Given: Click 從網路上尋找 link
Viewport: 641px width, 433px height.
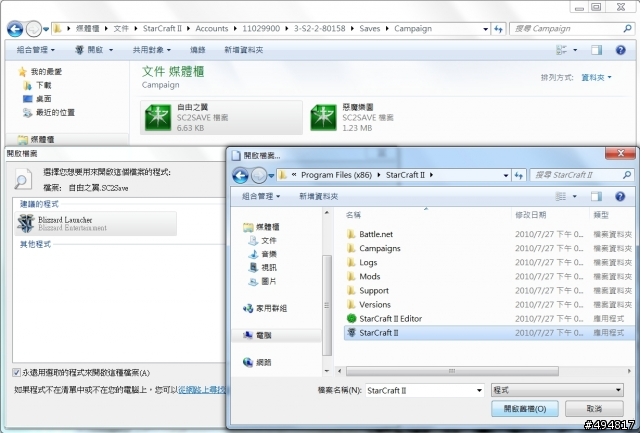Looking at the screenshot, I should [x=202, y=390].
